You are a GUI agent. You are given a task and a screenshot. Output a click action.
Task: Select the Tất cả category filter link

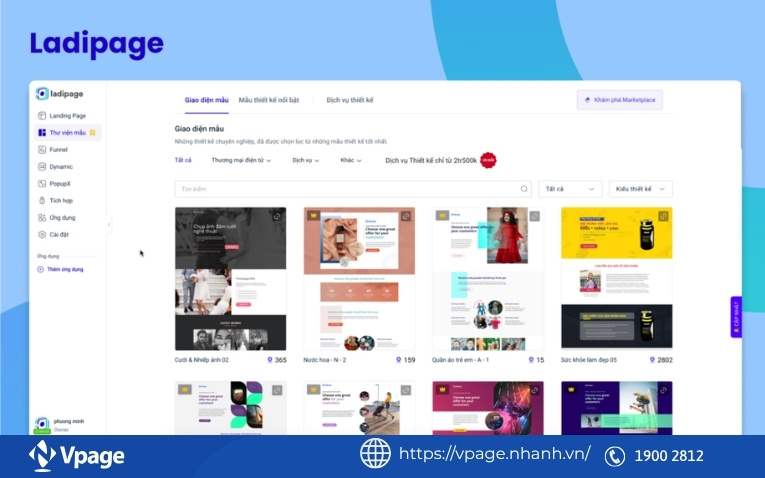coord(183,160)
